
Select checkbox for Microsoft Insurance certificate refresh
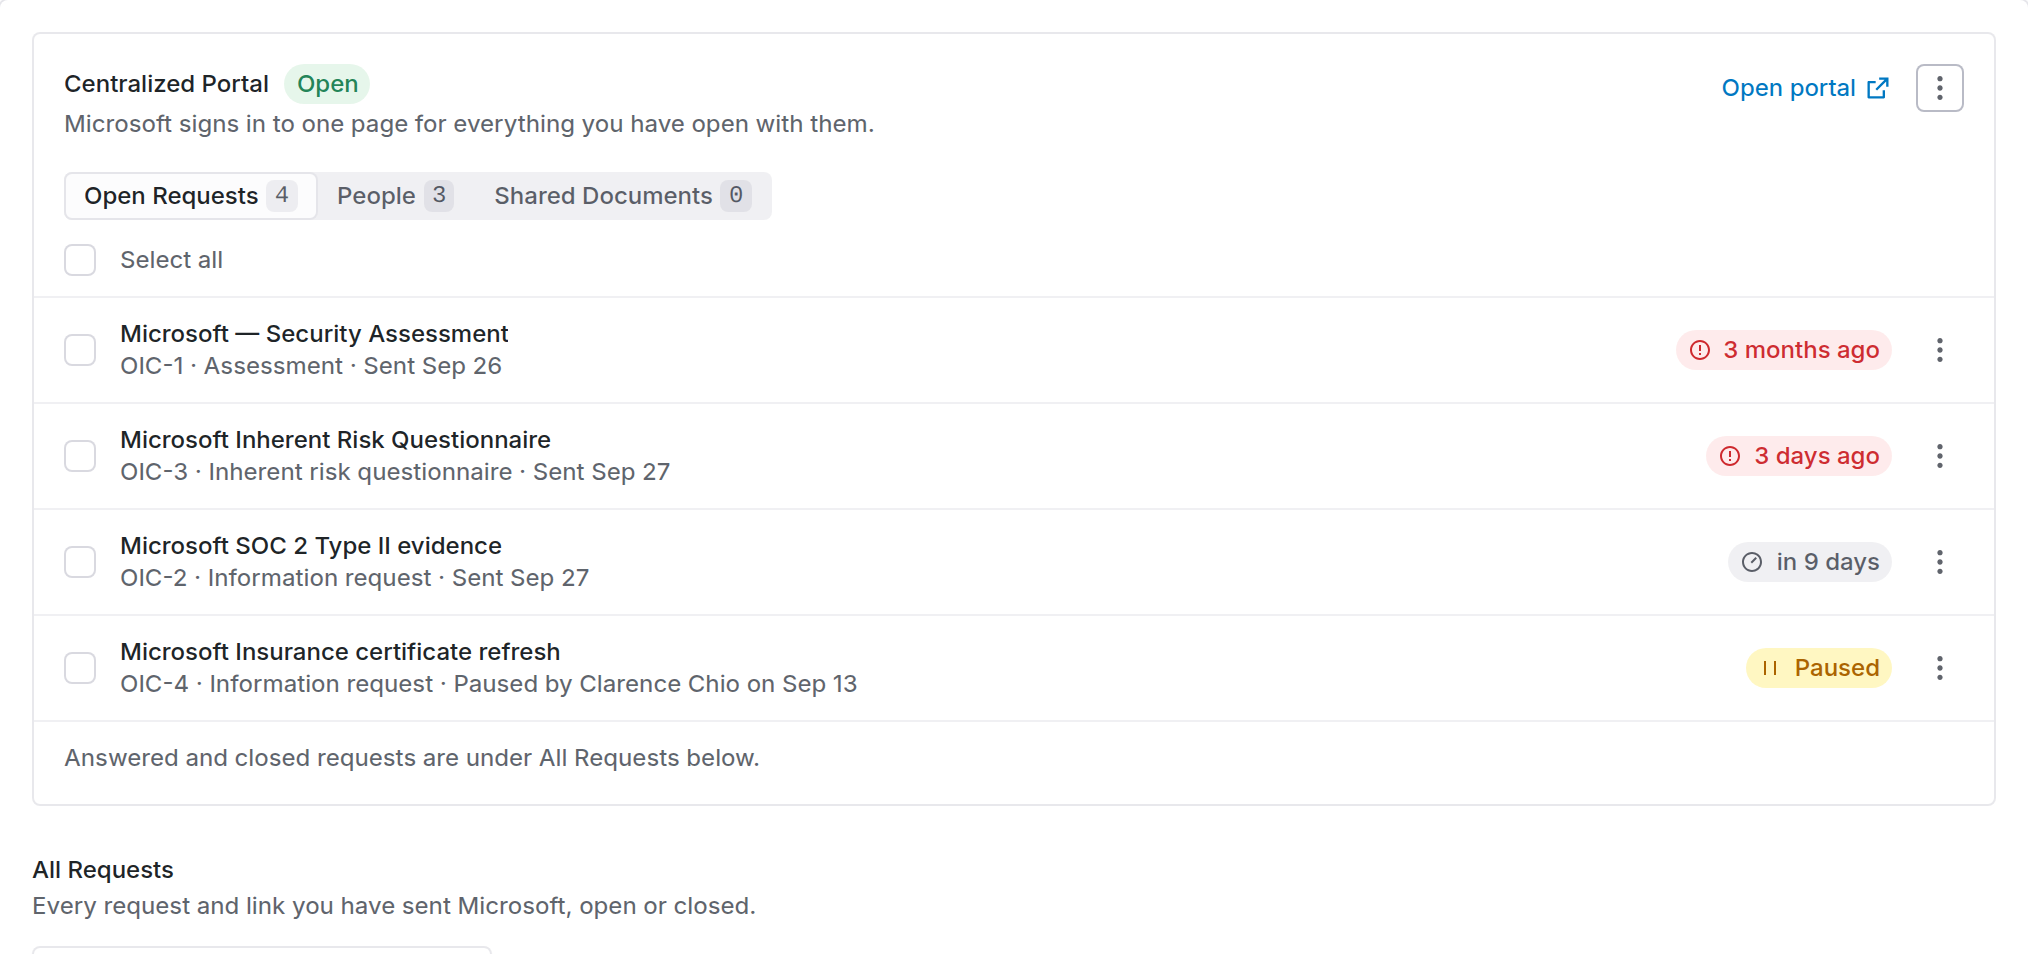coord(80,668)
